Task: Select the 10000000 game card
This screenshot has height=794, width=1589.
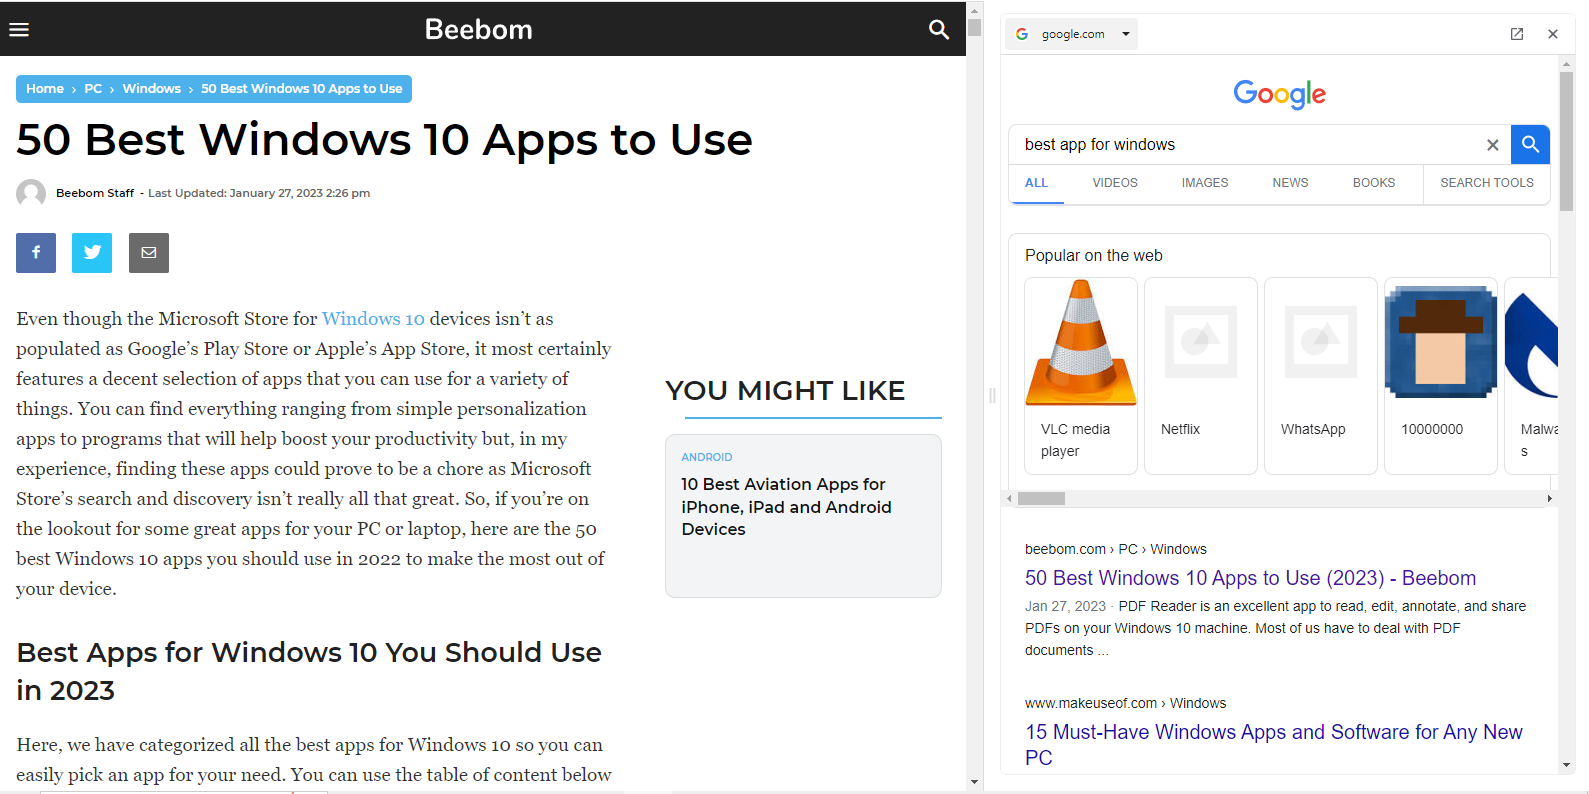Action: point(1441,376)
